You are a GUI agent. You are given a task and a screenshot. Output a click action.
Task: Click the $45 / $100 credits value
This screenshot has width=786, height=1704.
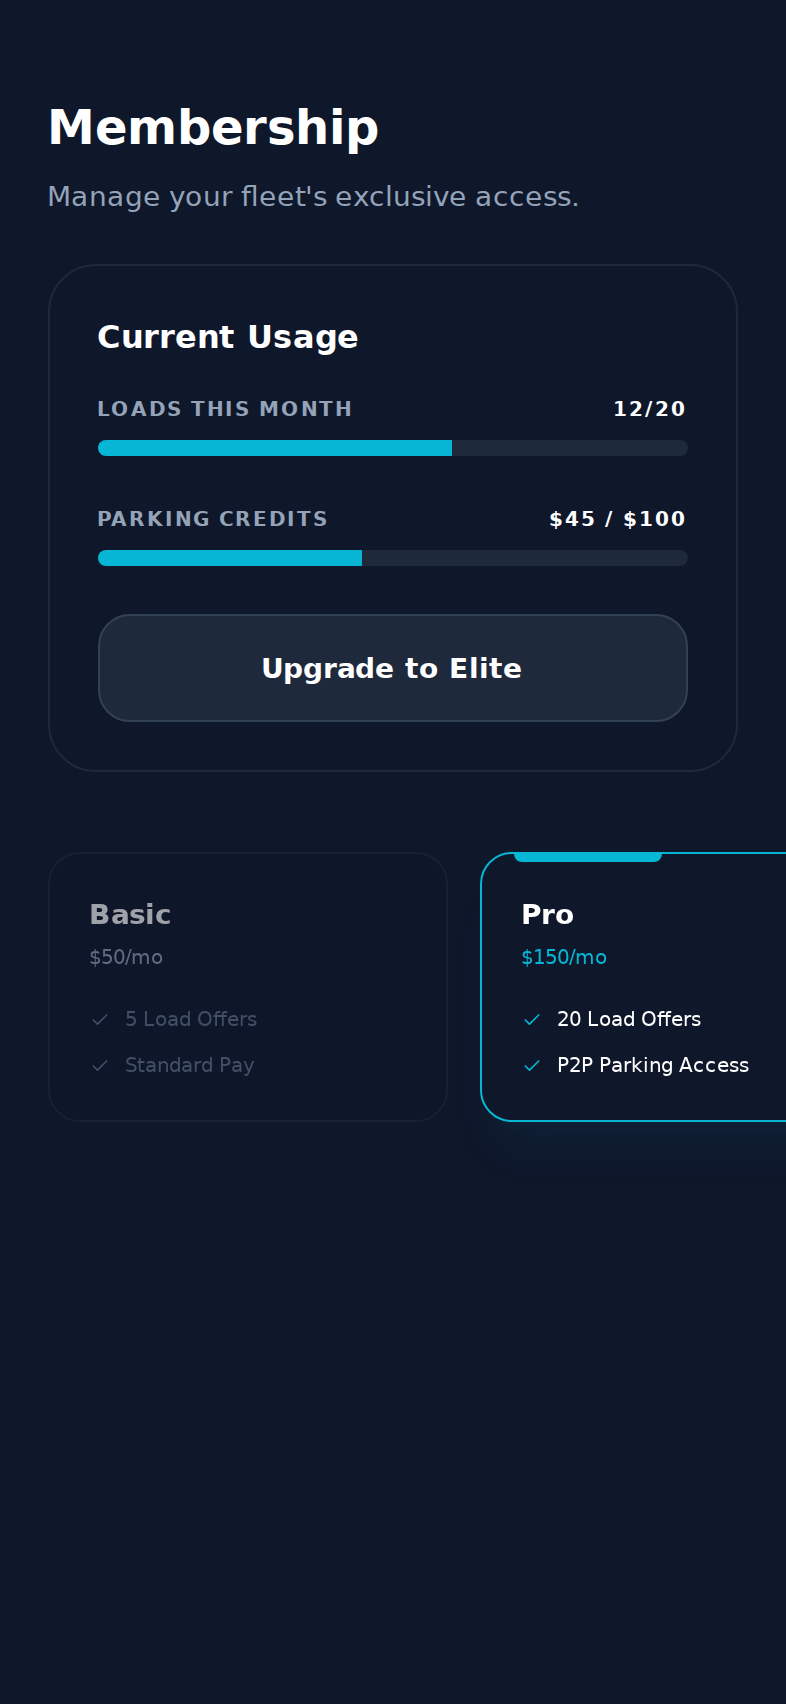click(617, 519)
